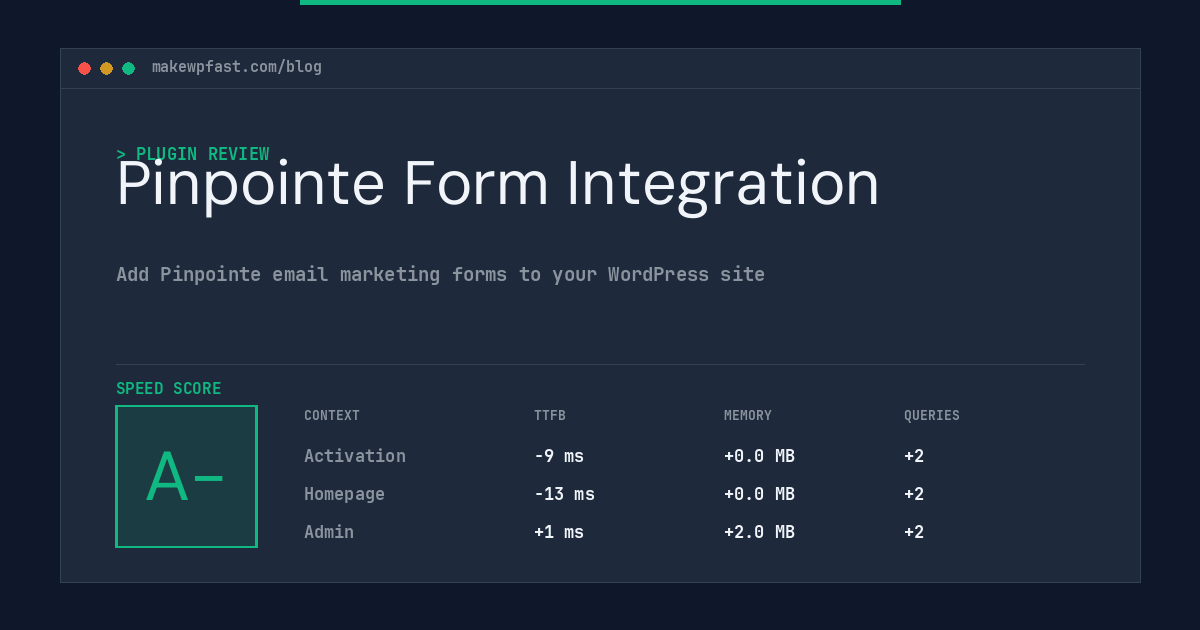Click the A- speed score badge

186,476
